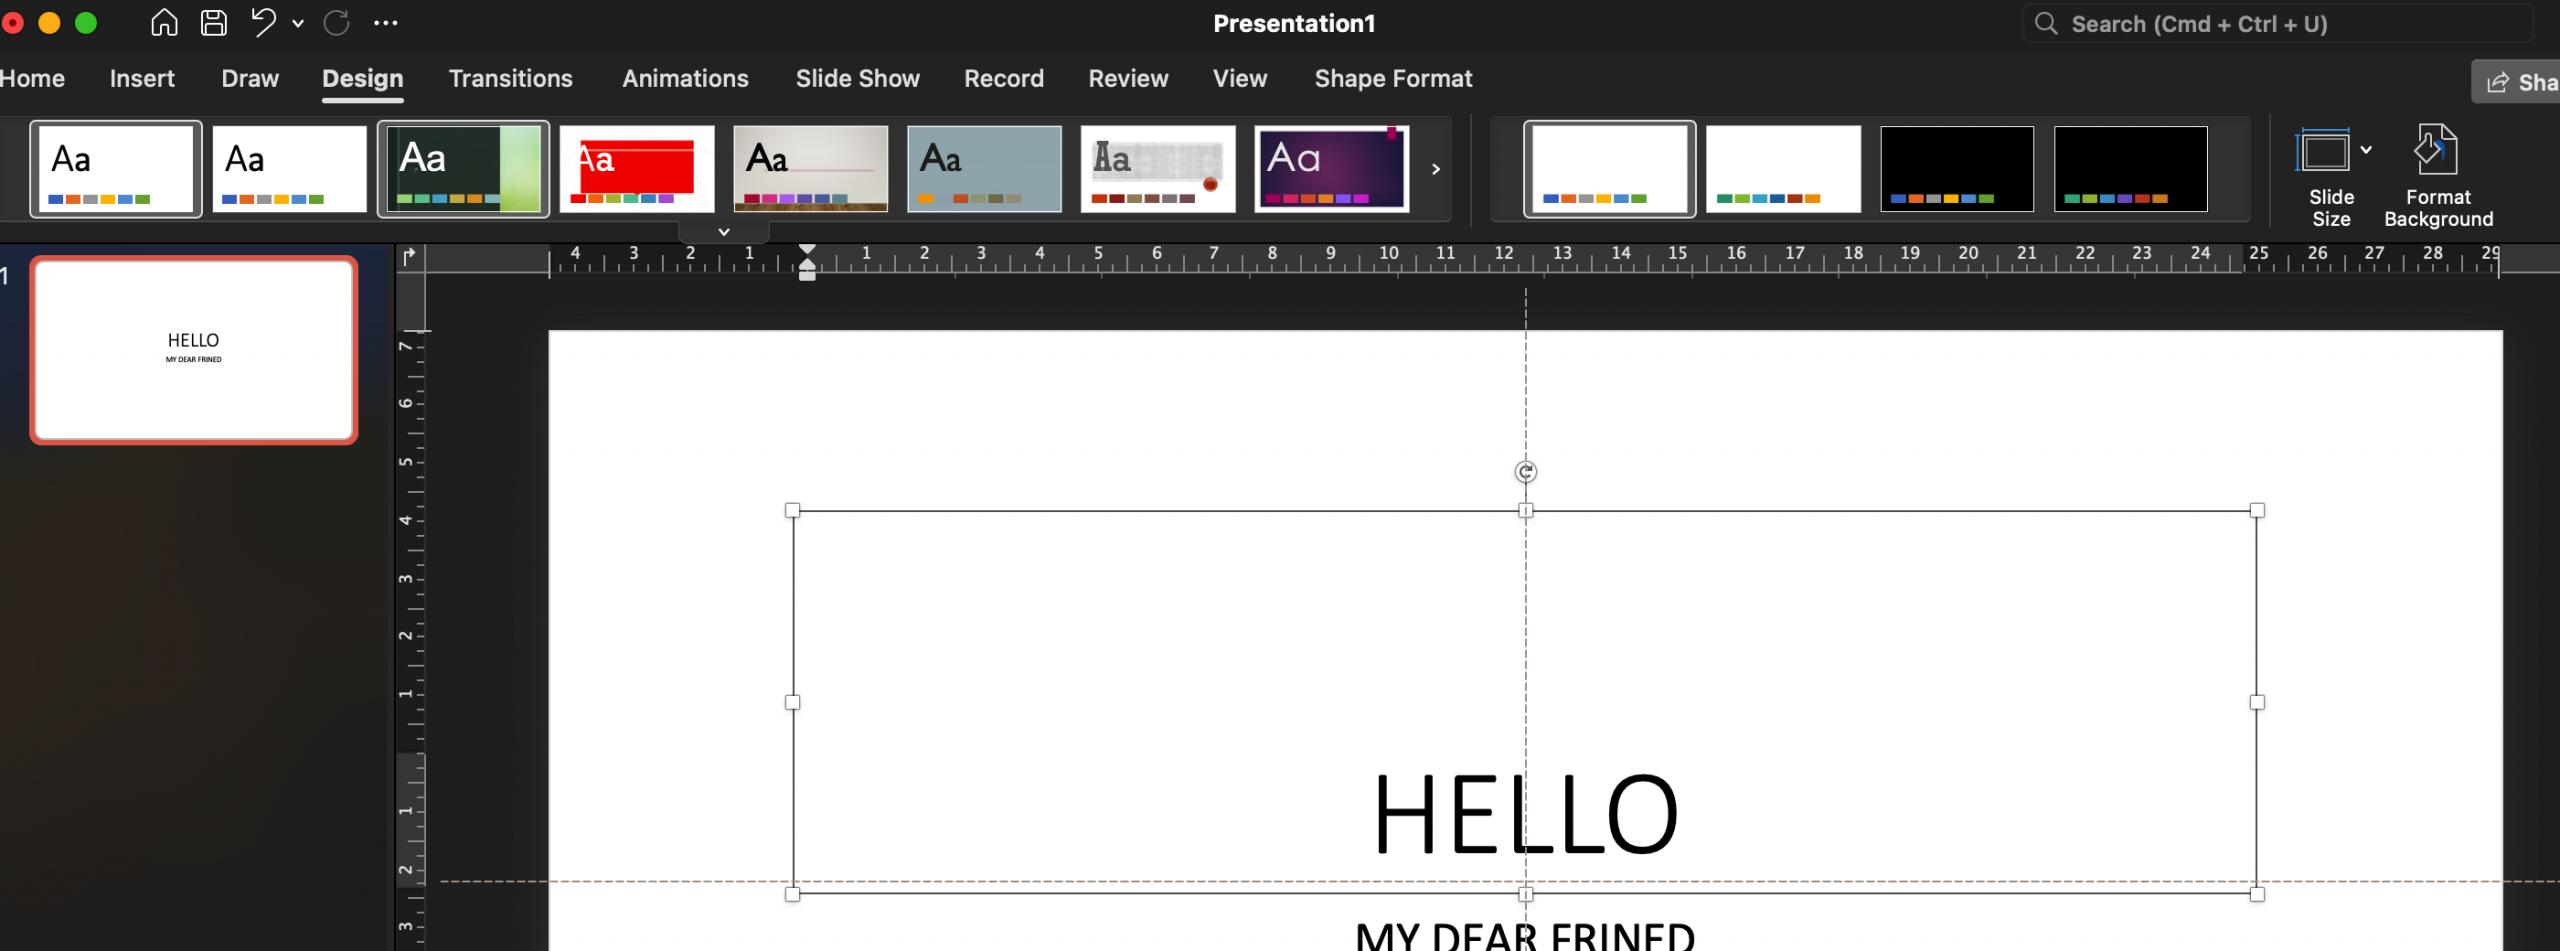Select slide 1 thumbnail in panel
Screen dimensions: 2560x951
[x=194, y=350]
